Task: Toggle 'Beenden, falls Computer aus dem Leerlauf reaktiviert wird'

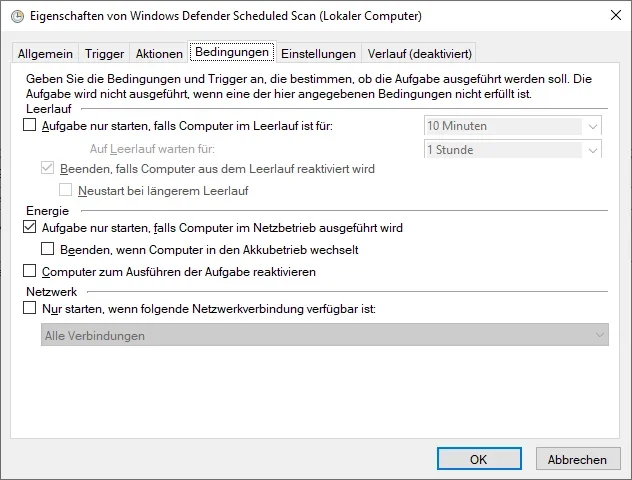Action: click(x=49, y=169)
